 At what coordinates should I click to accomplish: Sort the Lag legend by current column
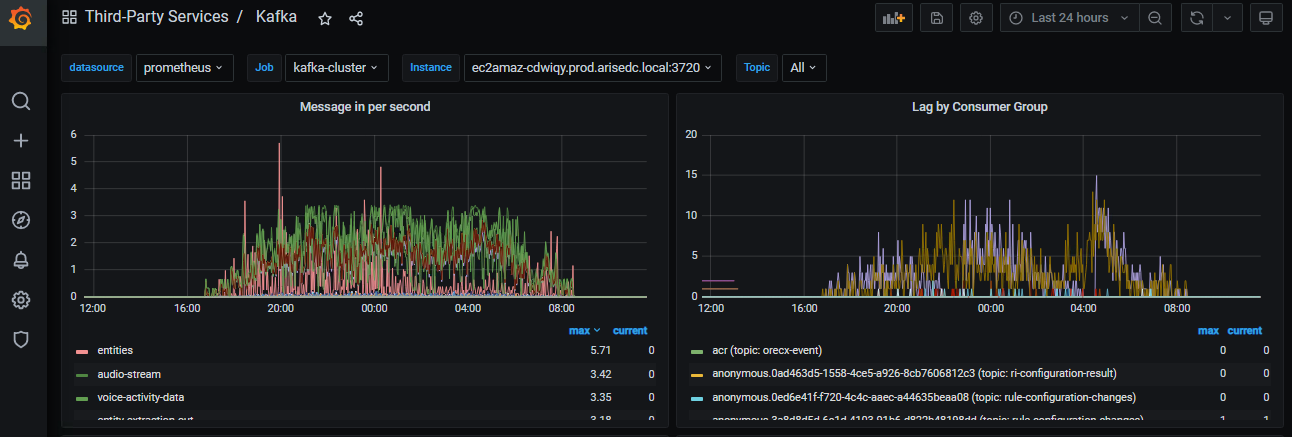coord(1245,330)
